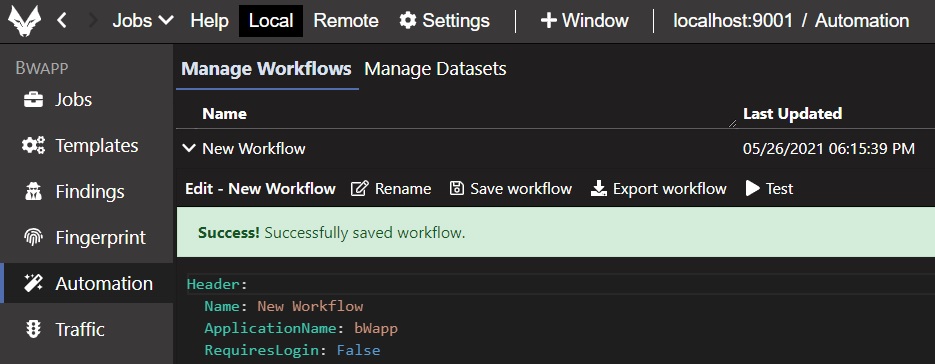This screenshot has height=364, width=935.
Task: Select the Manage Workflows tab
Action: tap(267, 69)
